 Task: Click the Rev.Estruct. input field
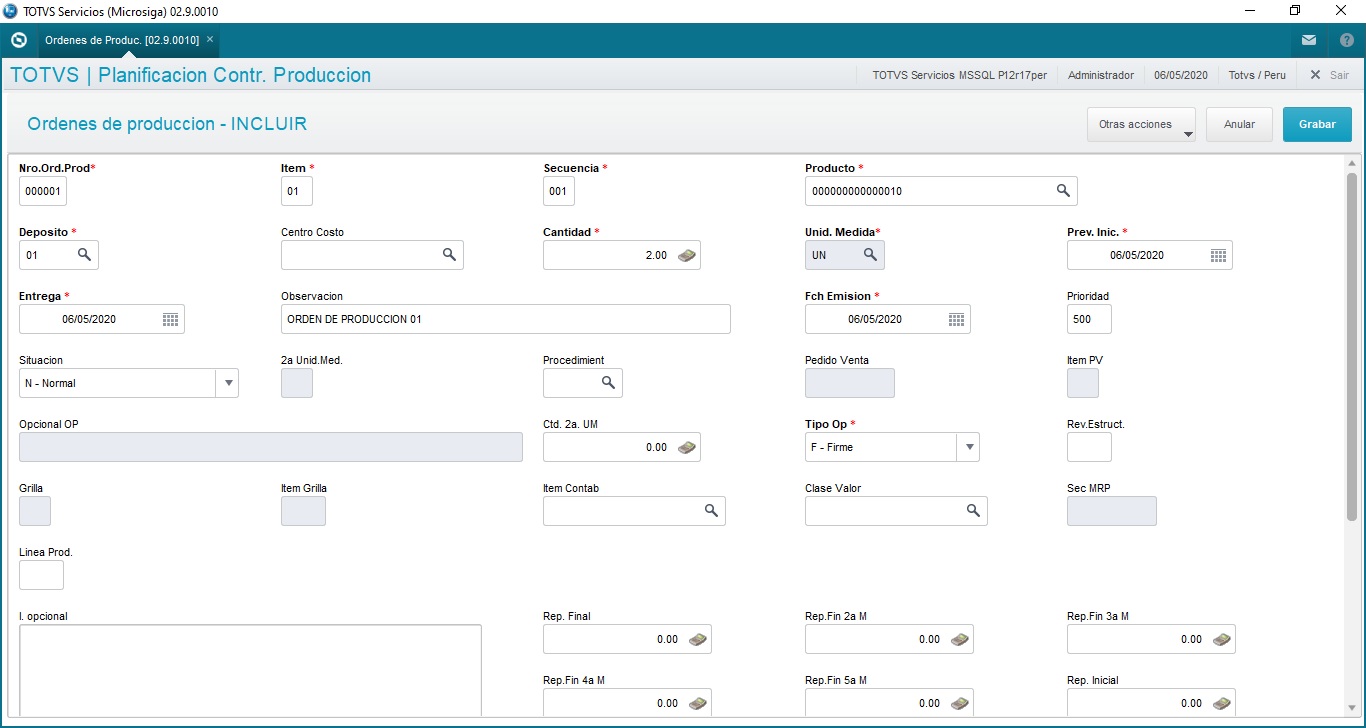[1089, 447]
